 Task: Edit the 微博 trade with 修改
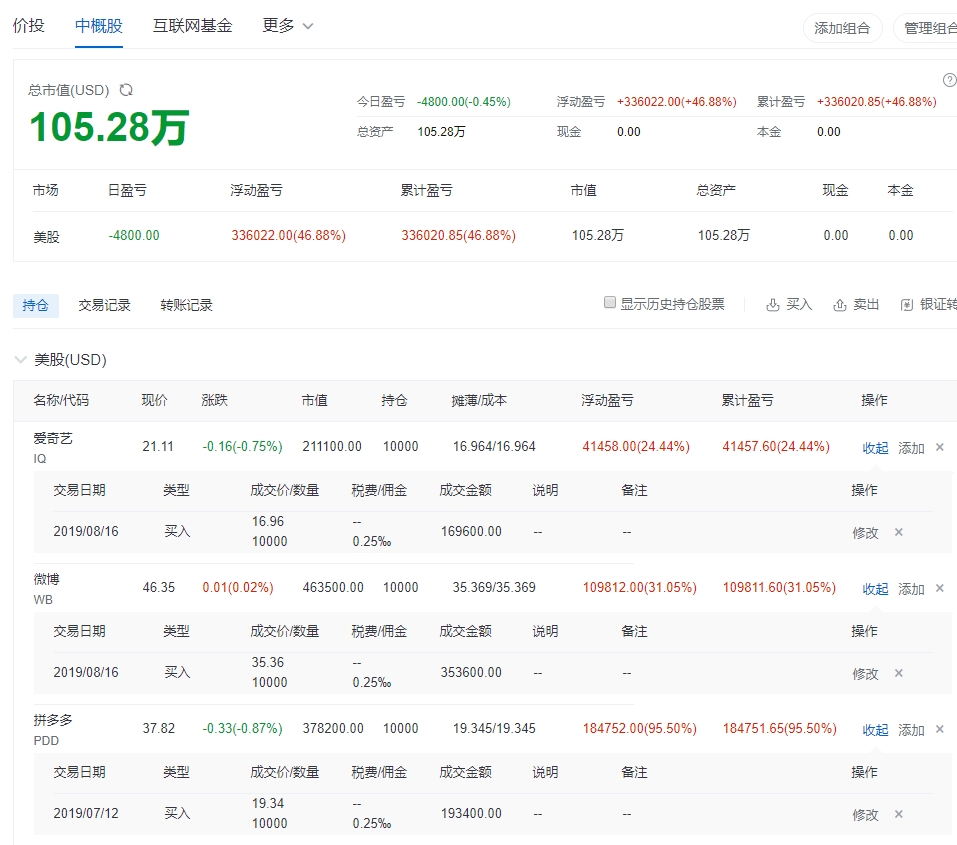pyautogui.click(x=865, y=674)
